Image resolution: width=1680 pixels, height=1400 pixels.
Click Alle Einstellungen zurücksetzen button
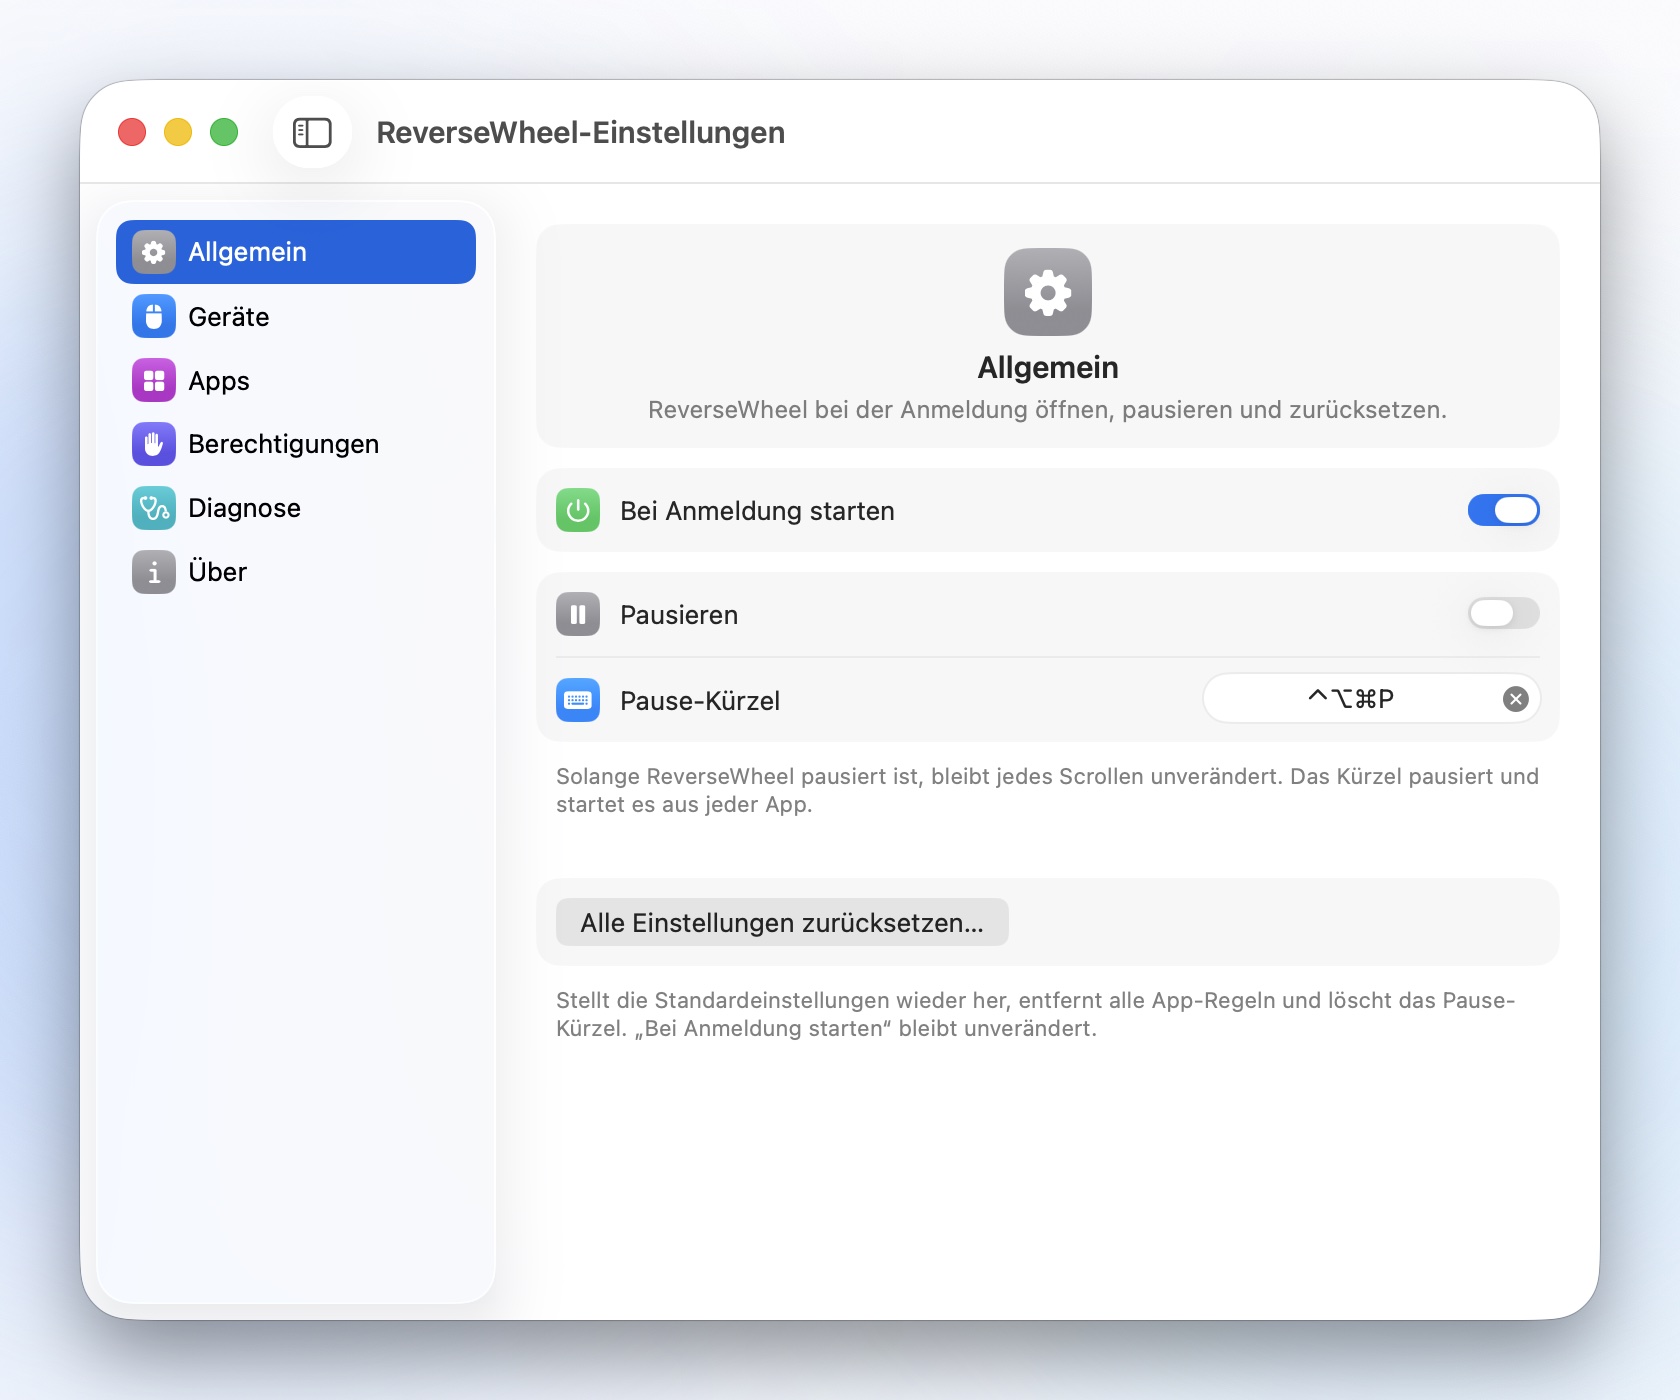tap(782, 922)
